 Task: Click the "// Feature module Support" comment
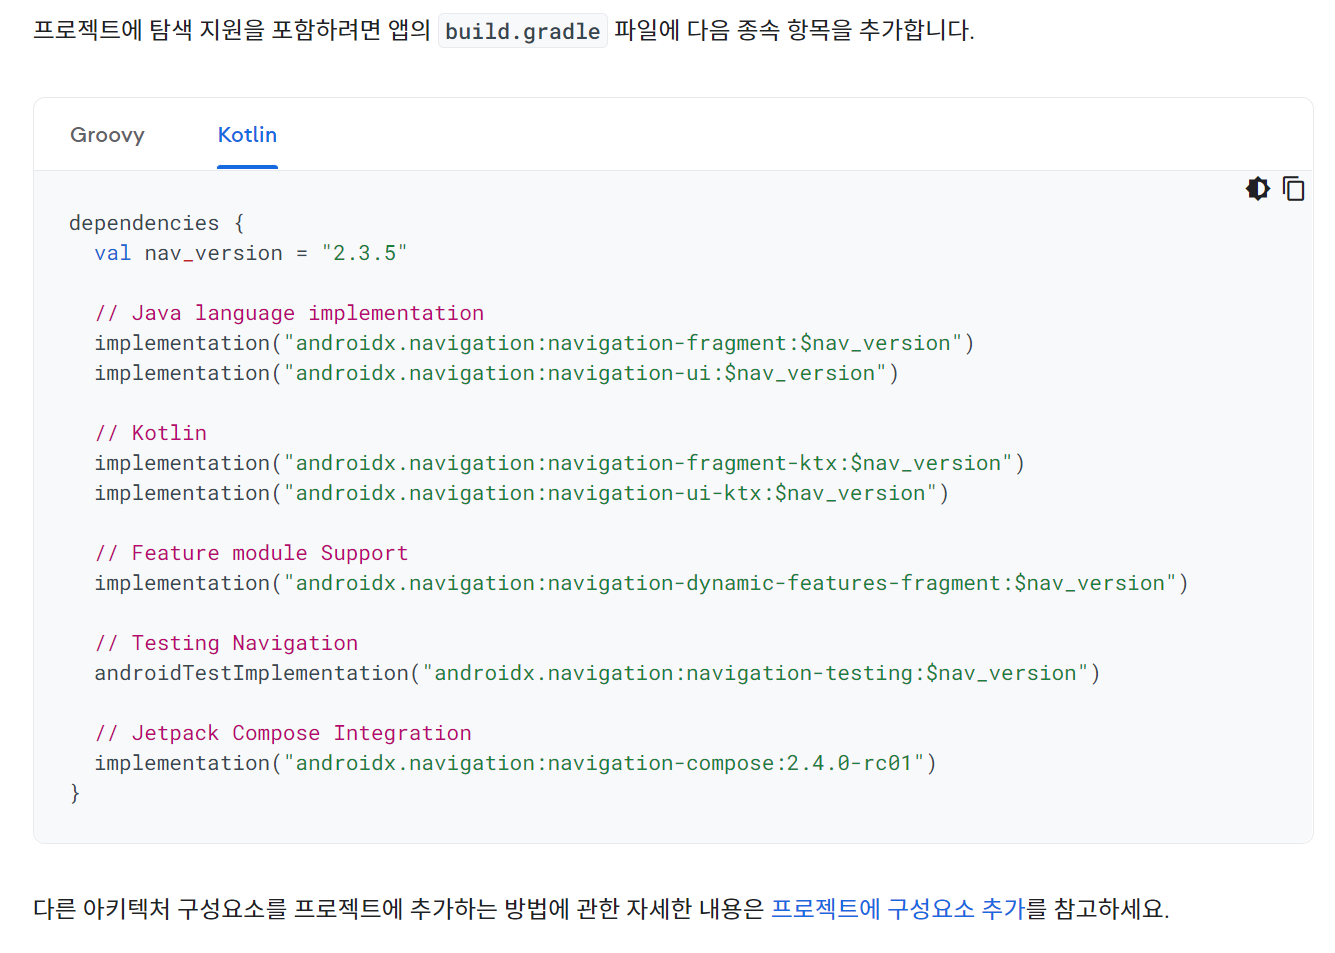pos(251,553)
